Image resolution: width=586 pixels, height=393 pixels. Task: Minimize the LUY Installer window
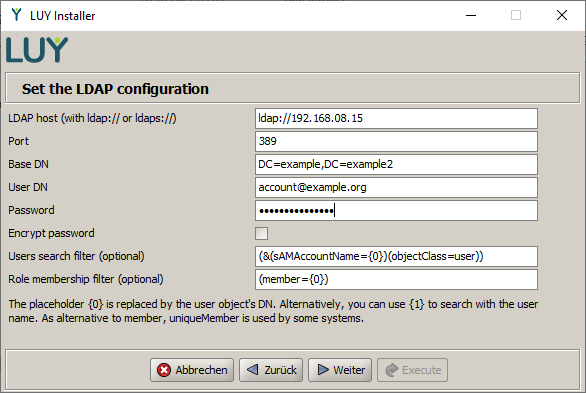(471, 15)
